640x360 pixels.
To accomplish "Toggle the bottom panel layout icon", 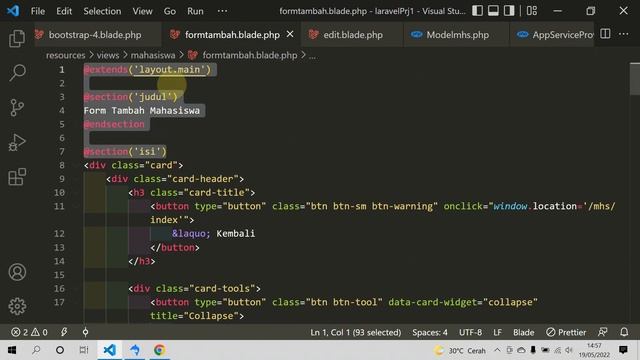I will pyautogui.click(x=493, y=11).
